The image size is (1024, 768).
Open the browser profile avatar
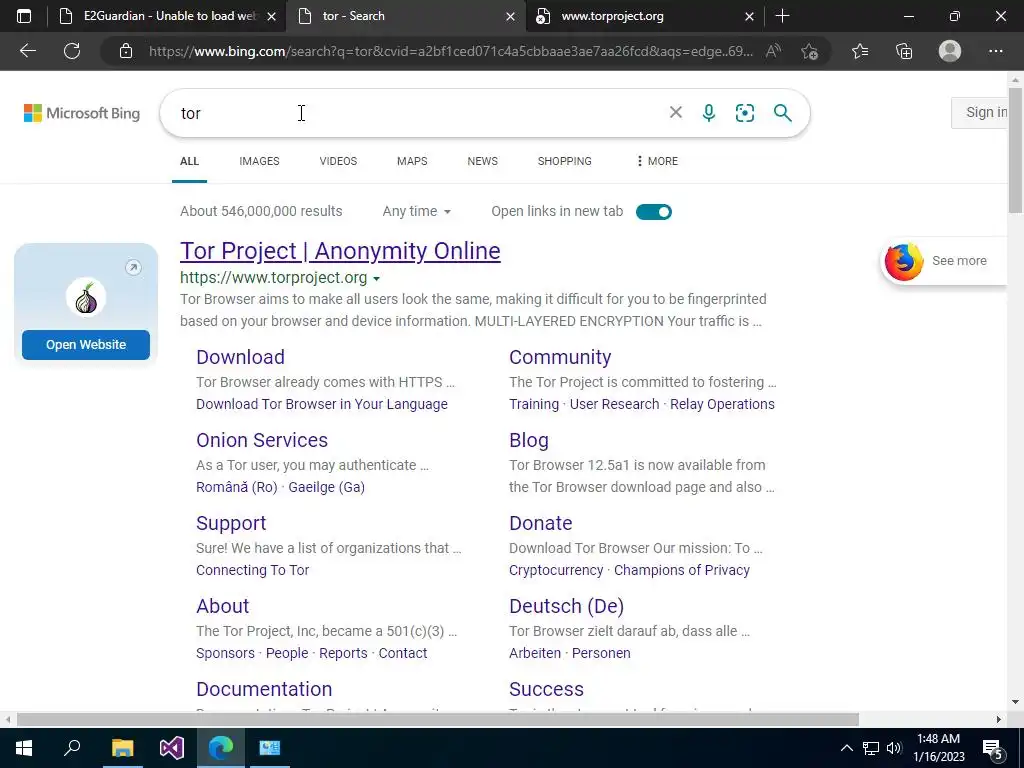click(950, 51)
